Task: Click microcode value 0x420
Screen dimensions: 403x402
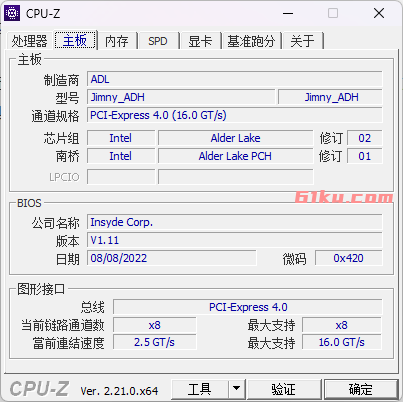Action: (349, 258)
